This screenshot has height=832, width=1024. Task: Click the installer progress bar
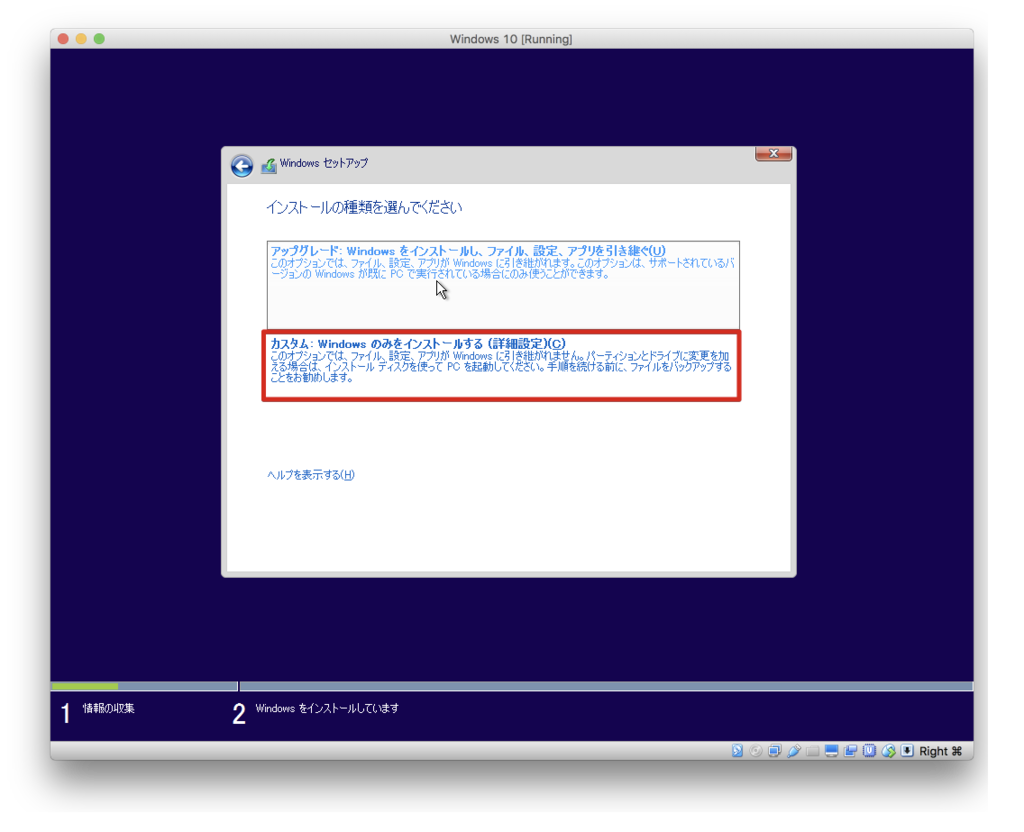[512, 686]
